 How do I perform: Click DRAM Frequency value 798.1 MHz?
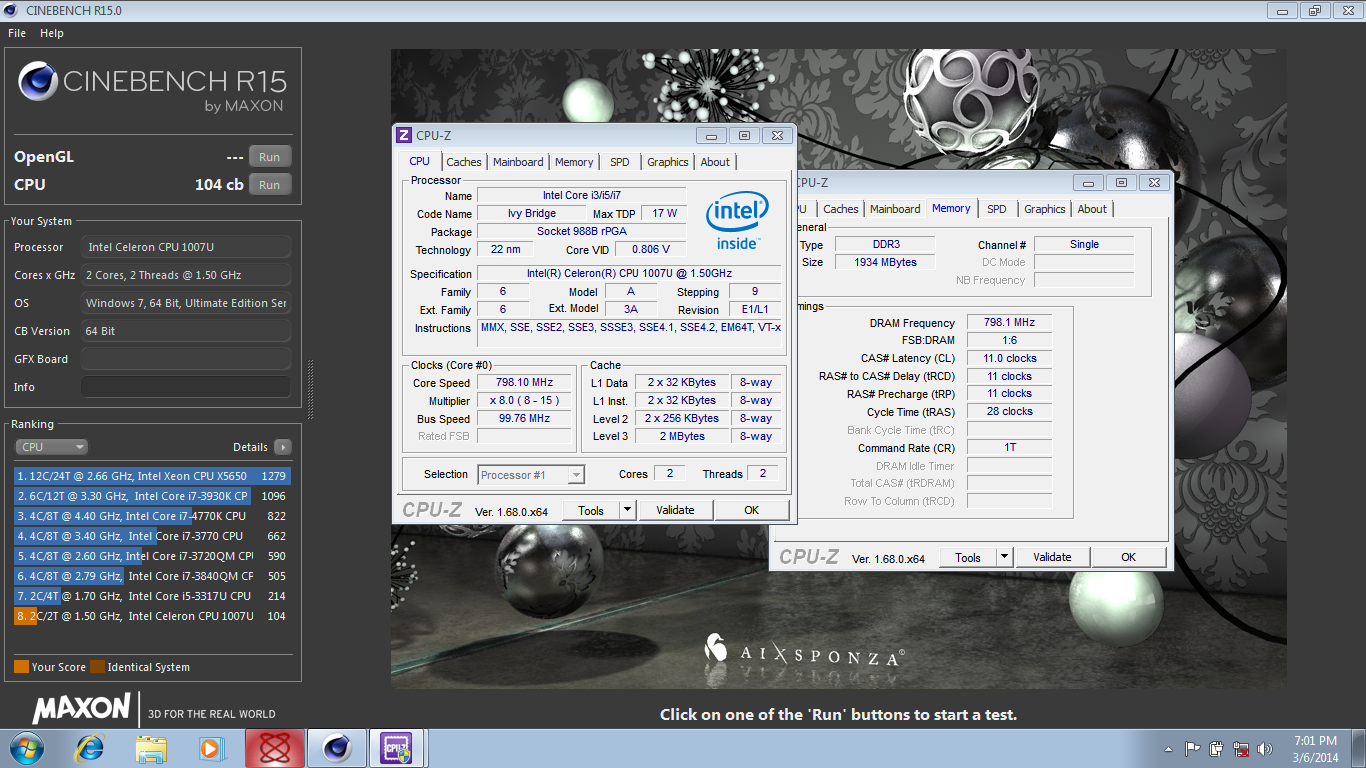coord(1009,323)
